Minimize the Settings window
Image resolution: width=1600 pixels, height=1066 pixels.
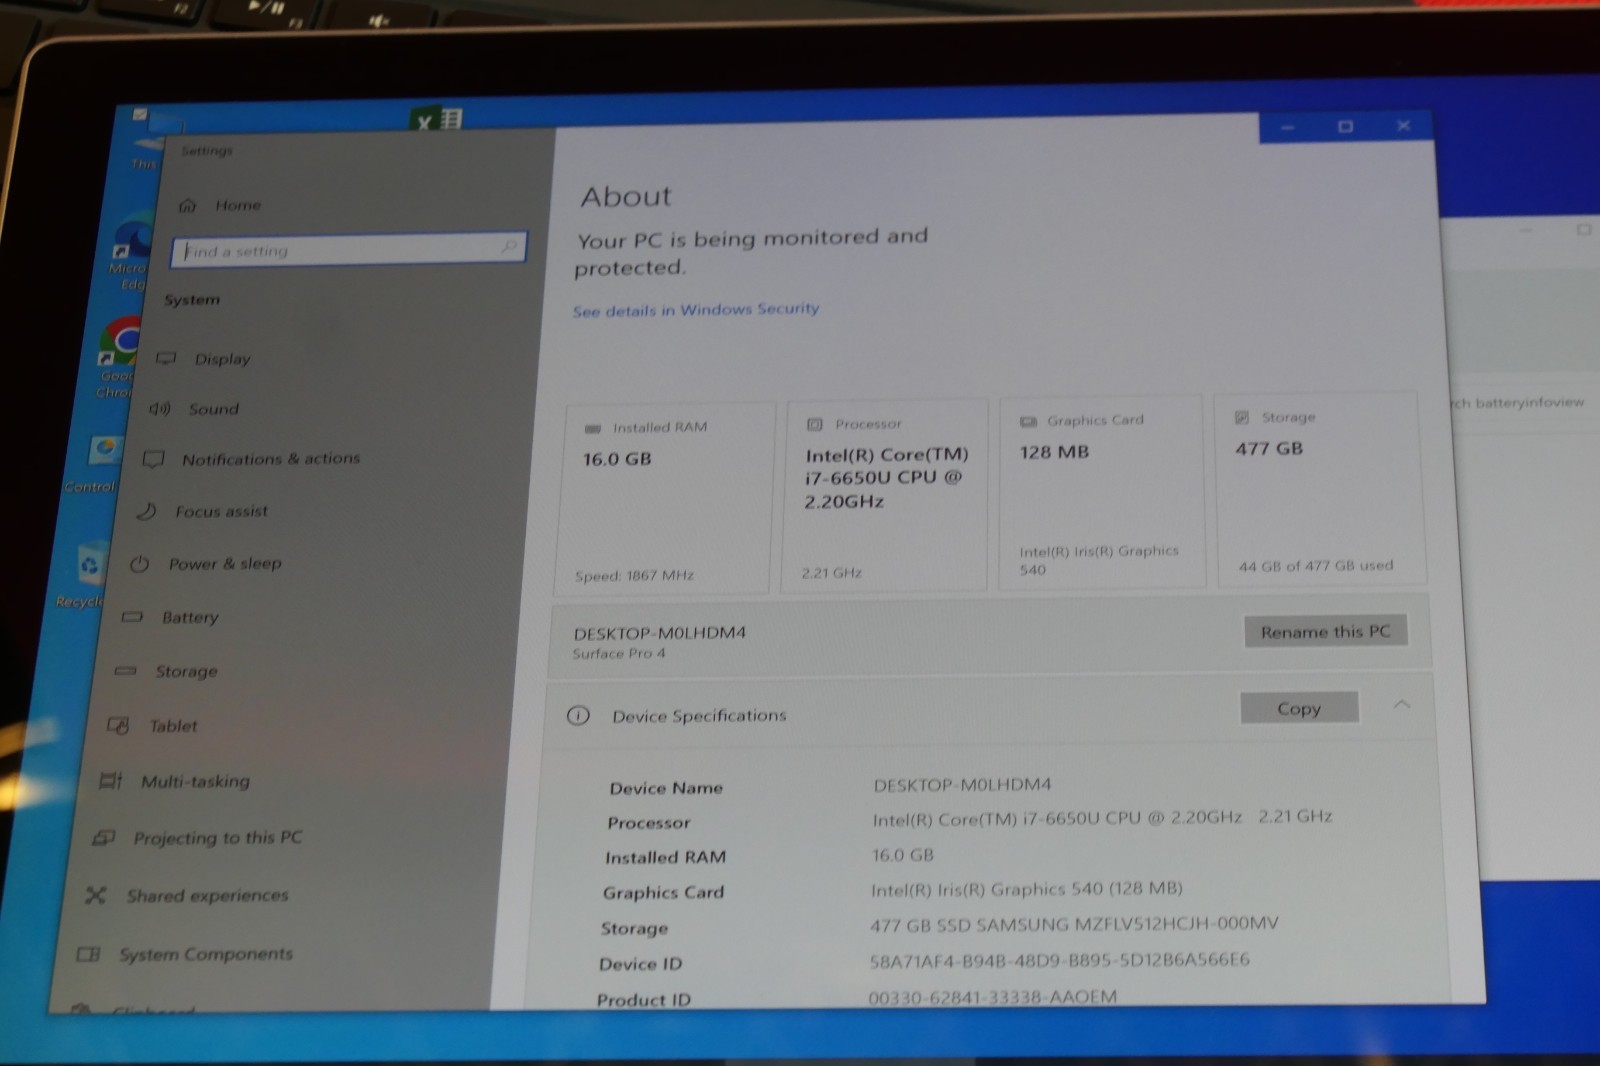tap(1287, 127)
